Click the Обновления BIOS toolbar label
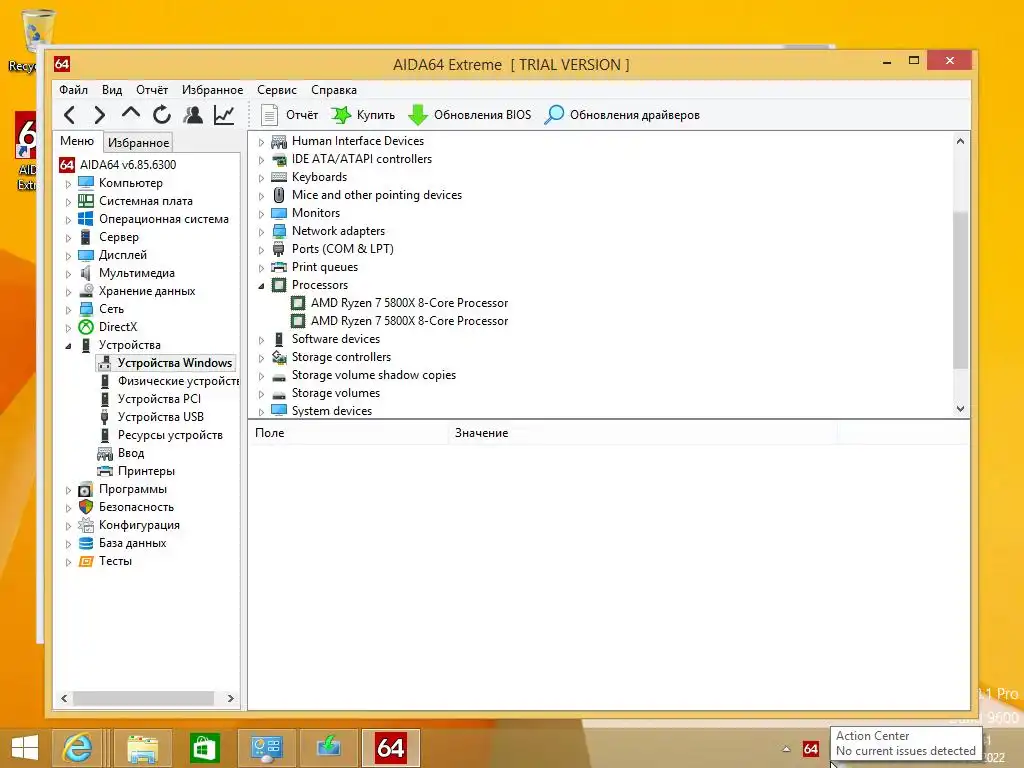The width and height of the screenshot is (1024, 768). pos(483,115)
